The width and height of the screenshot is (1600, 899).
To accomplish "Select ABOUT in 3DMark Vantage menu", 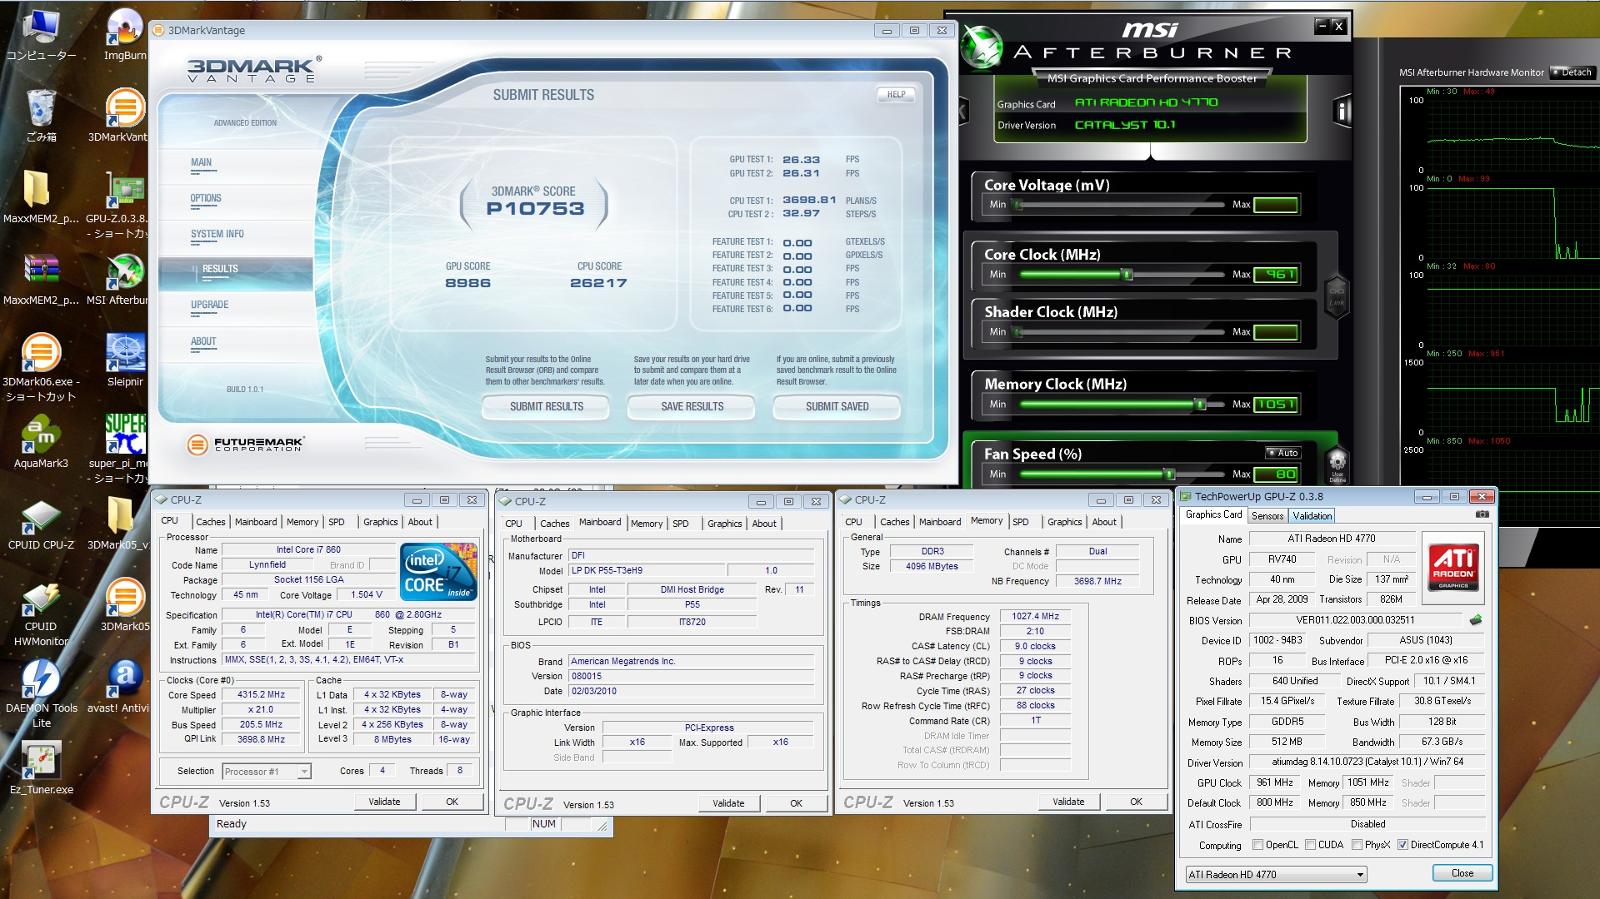I will pos(204,342).
